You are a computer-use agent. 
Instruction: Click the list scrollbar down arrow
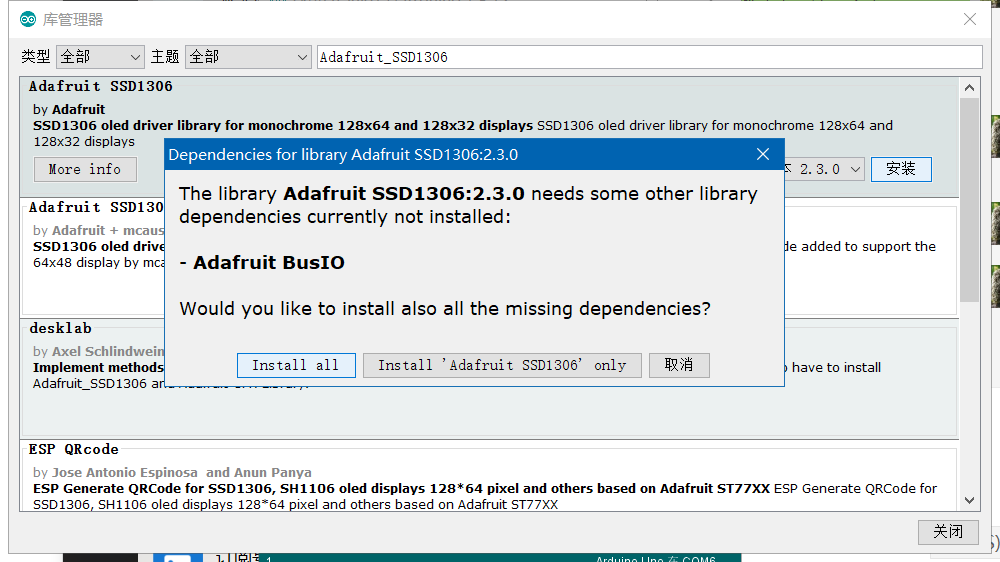[x=969, y=501]
